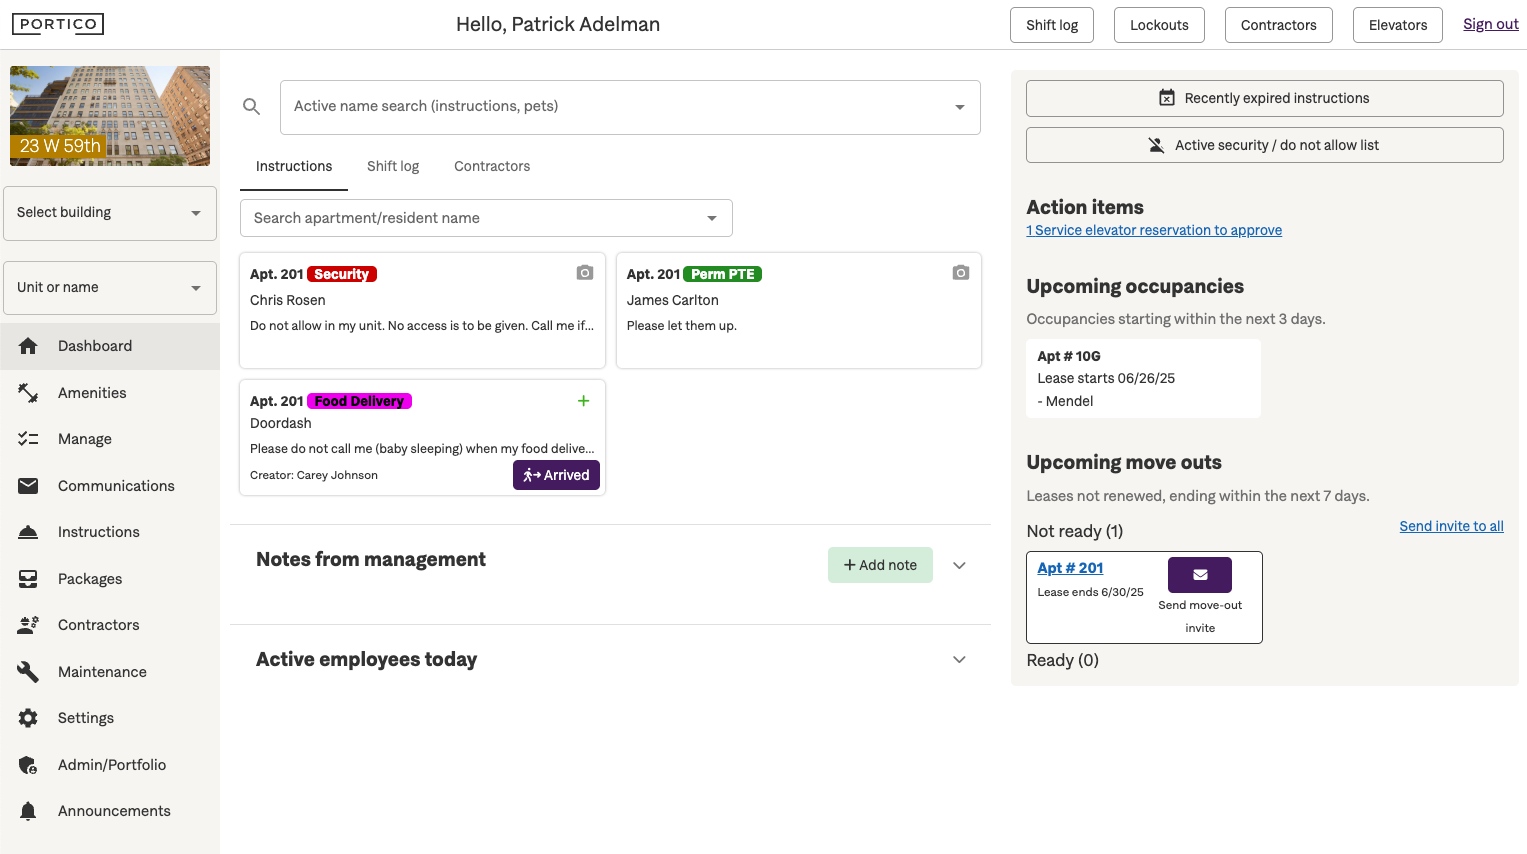Click the camera icon on James Carlton card
This screenshot has height=854, width=1527.
(961, 273)
